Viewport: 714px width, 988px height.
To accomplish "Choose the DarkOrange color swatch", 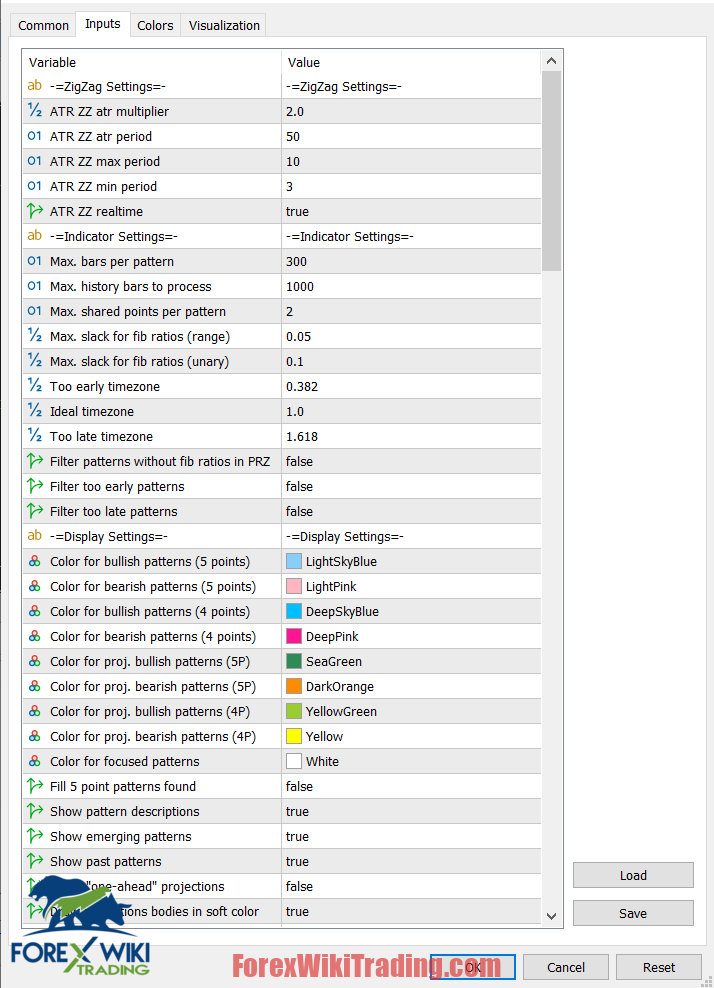I will (294, 686).
